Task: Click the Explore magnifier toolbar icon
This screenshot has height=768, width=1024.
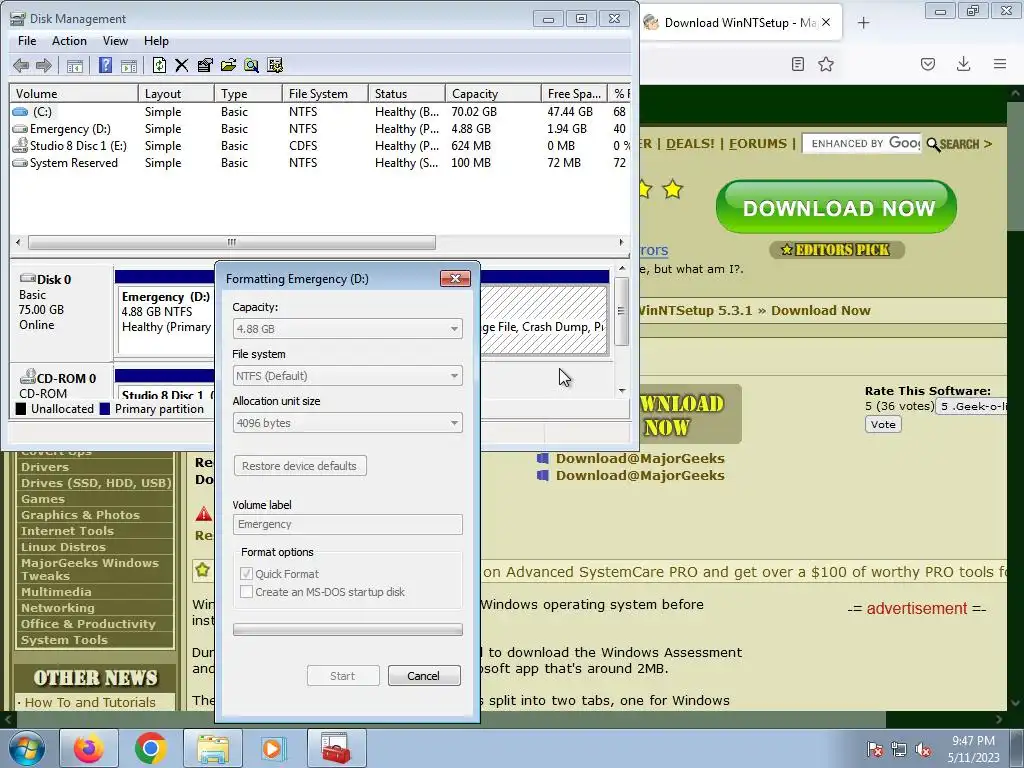Action: [251, 65]
